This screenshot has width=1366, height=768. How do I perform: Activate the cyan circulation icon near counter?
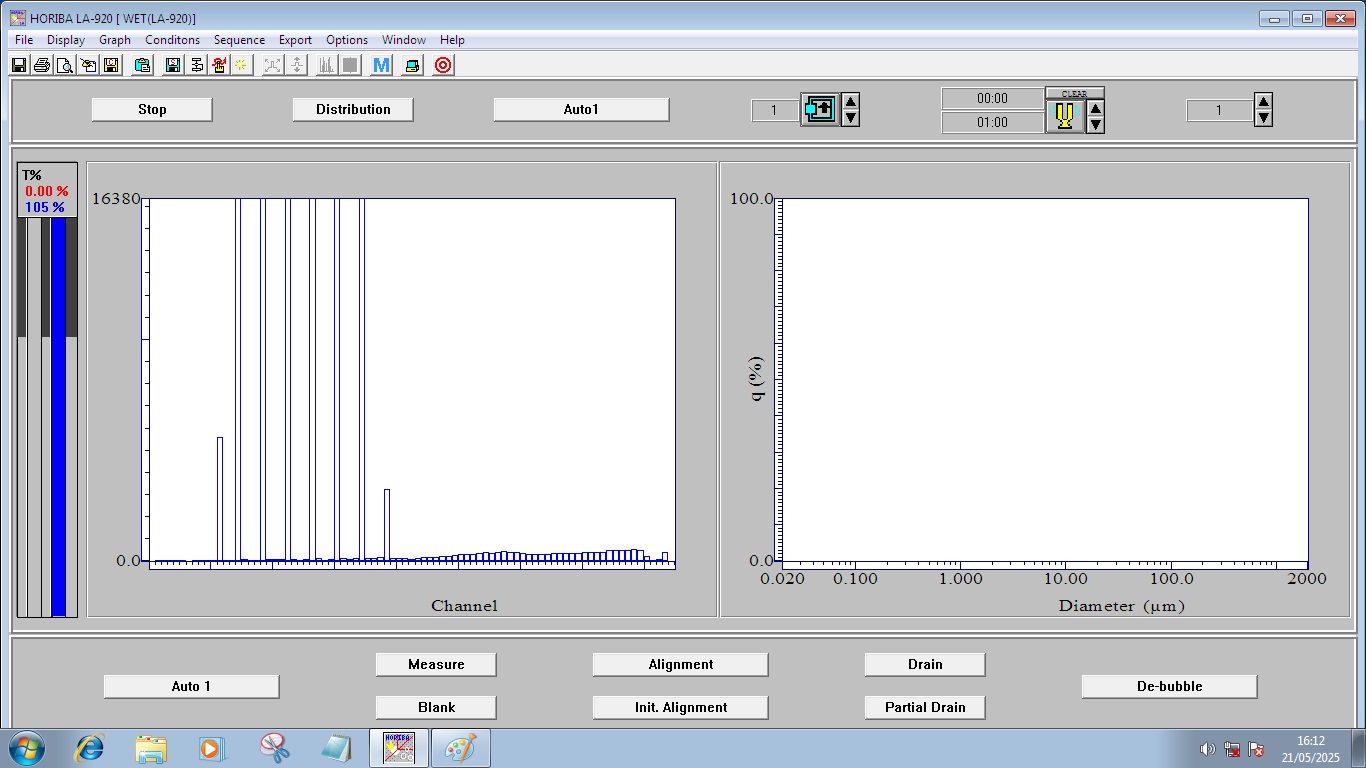(820, 110)
